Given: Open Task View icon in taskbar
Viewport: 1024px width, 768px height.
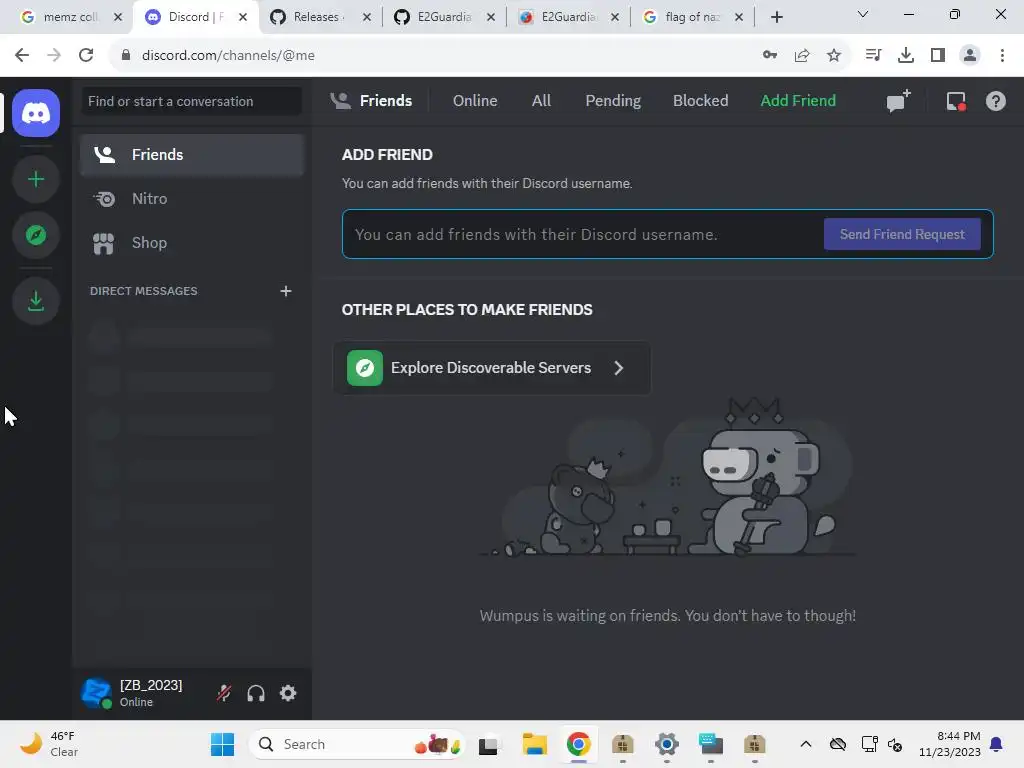Looking at the screenshot, I should click(x=488, y=744).
